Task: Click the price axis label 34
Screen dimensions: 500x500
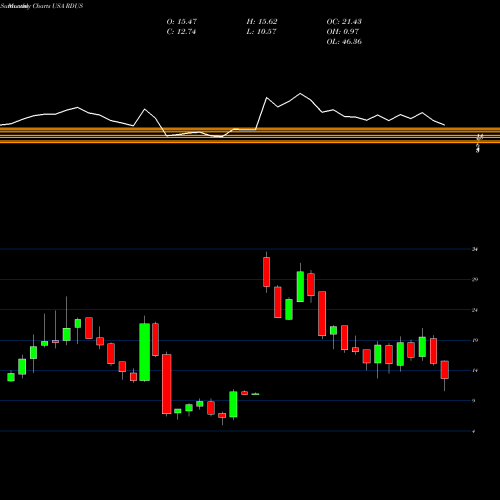Action: click(475, 249)
